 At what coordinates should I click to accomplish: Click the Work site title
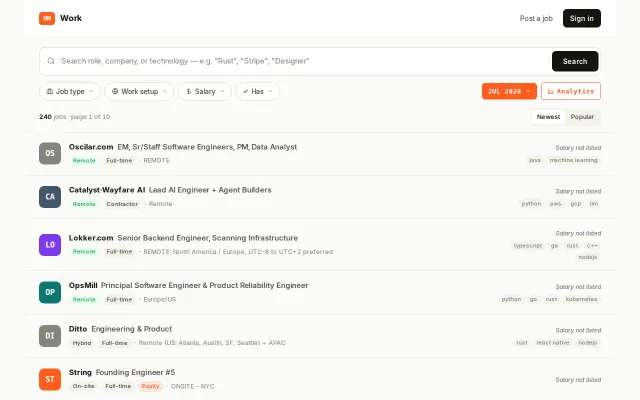coord(71,18)
